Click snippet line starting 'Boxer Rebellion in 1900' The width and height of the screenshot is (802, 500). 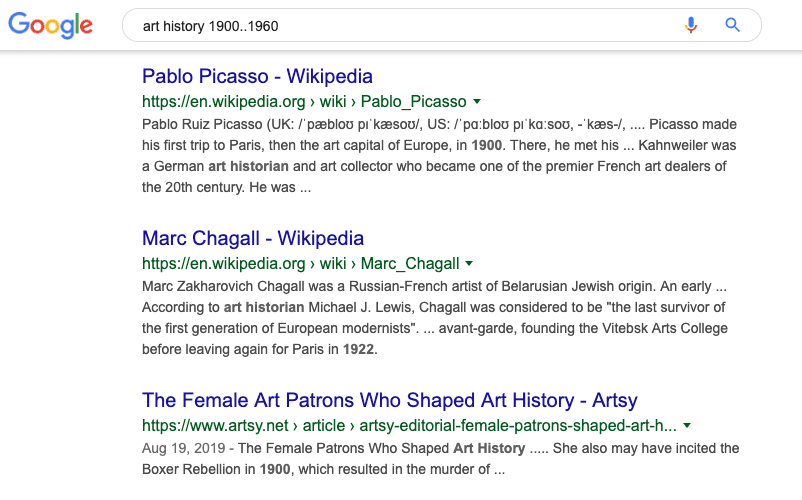pos(323,469)
